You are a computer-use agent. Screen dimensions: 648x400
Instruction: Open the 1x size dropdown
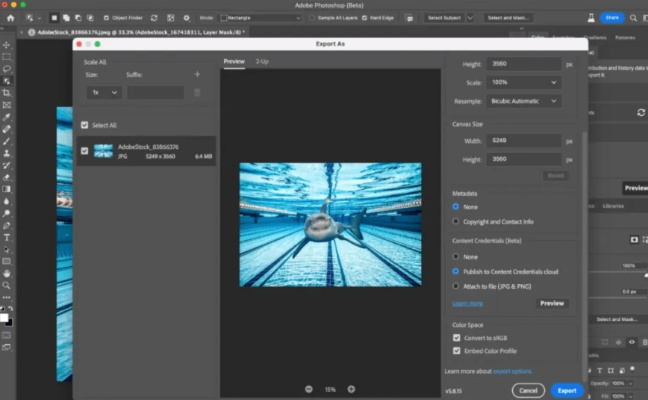coord(103,92)
